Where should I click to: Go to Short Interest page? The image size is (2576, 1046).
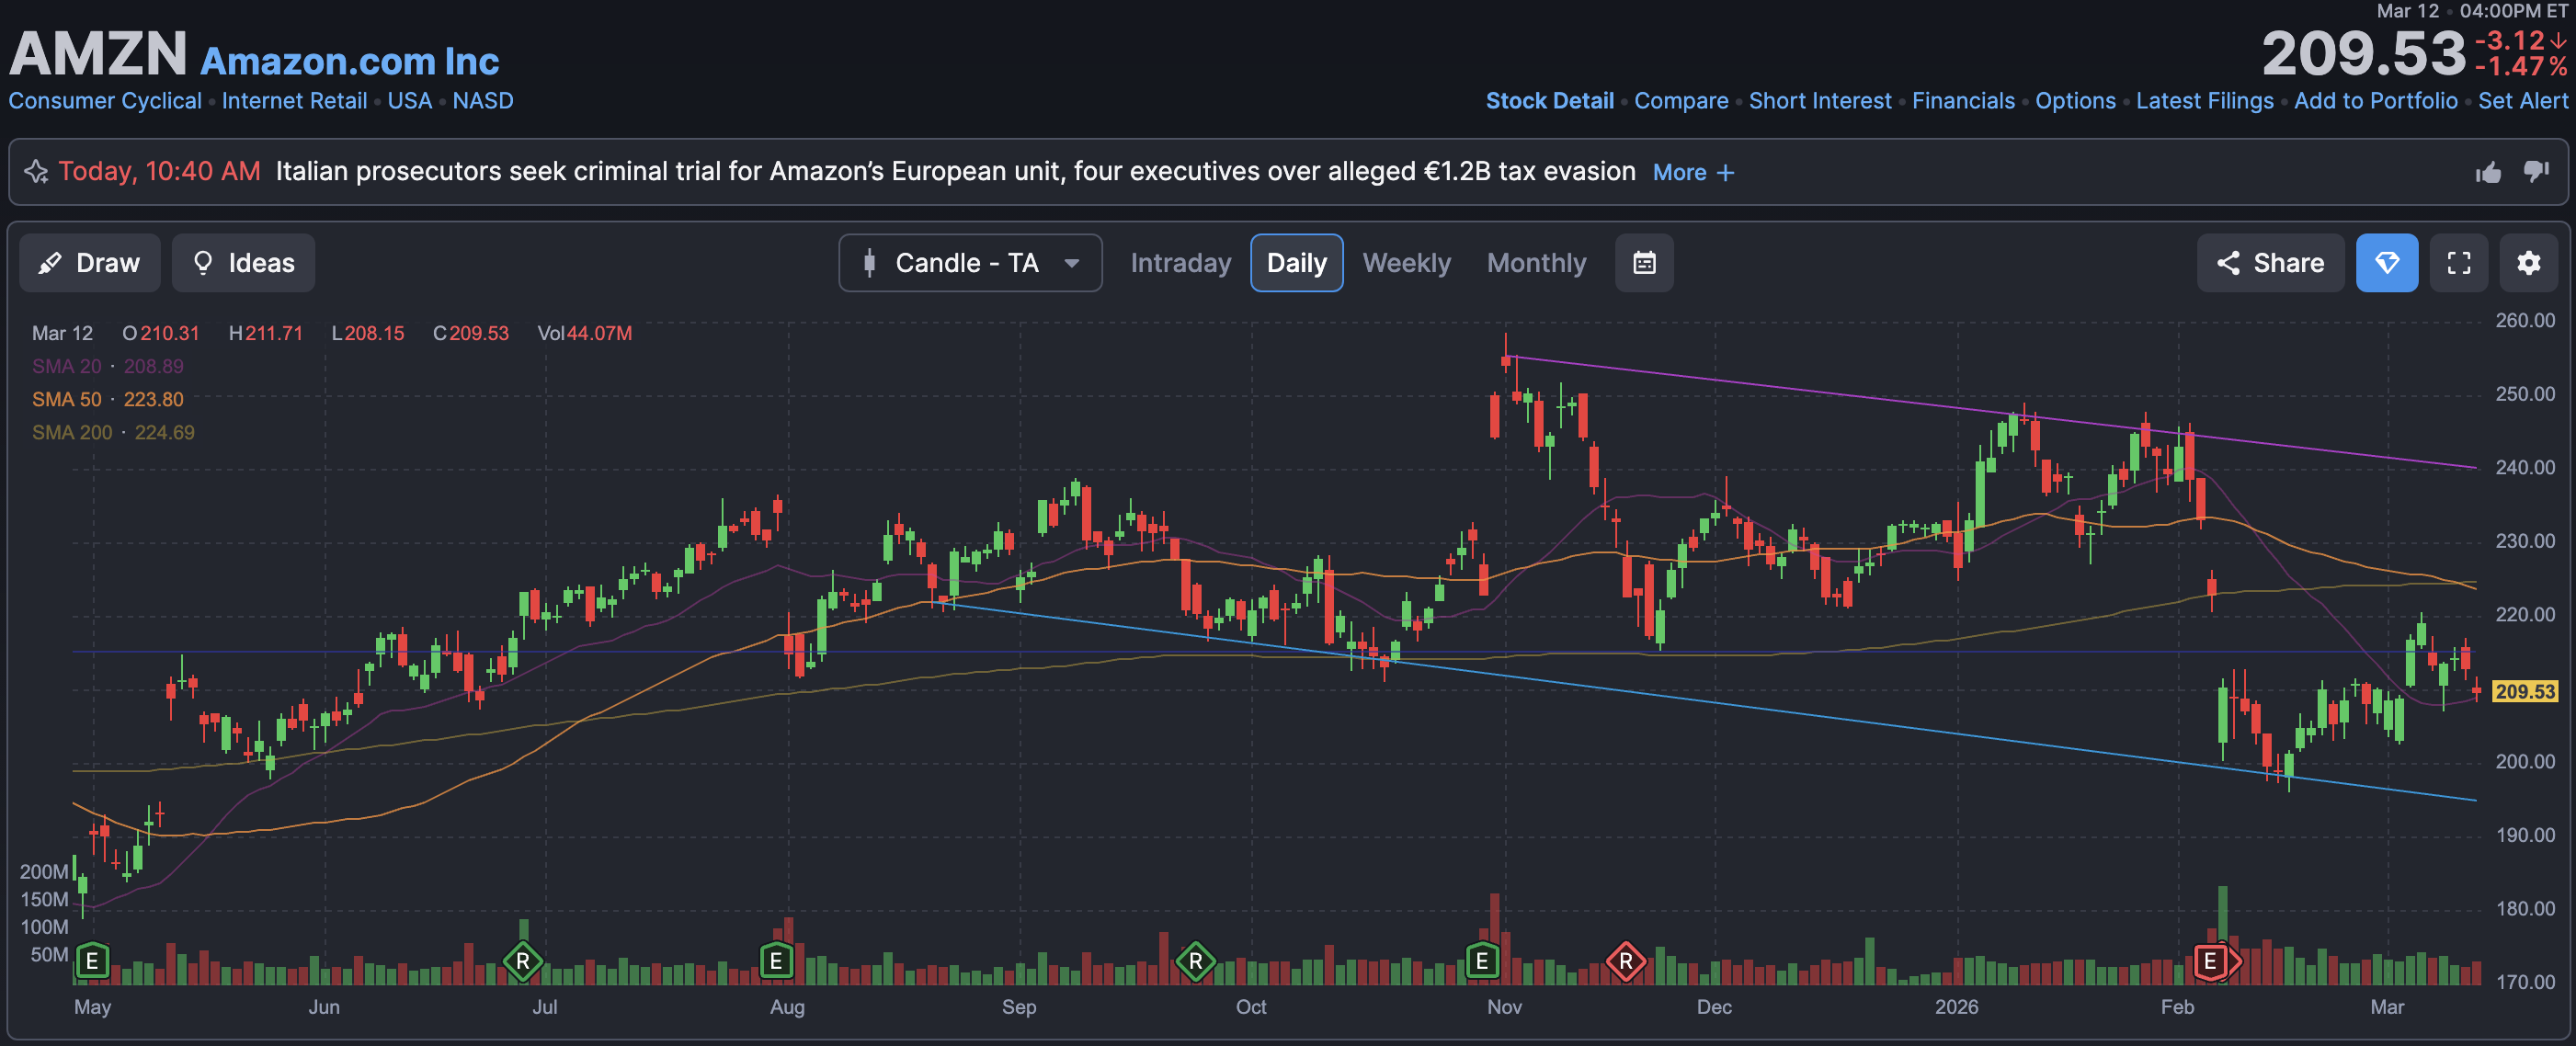[1820, 101]
